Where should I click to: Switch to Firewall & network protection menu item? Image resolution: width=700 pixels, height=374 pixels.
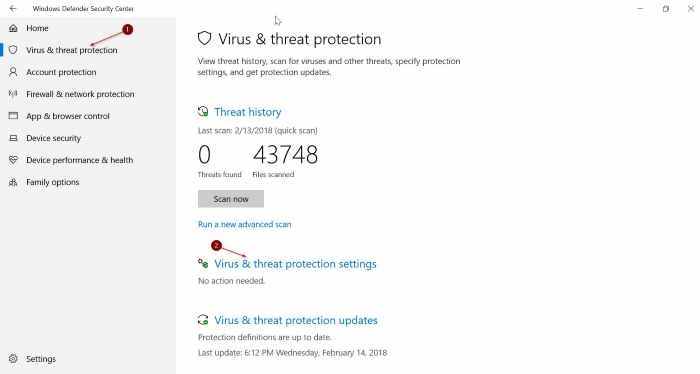(80, 94)
